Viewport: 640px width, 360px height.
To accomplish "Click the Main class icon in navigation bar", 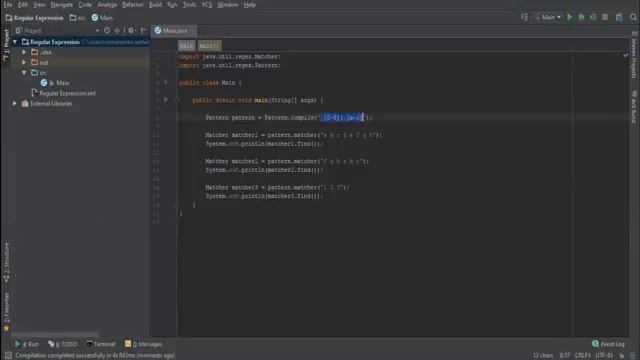I will point(102,18).
